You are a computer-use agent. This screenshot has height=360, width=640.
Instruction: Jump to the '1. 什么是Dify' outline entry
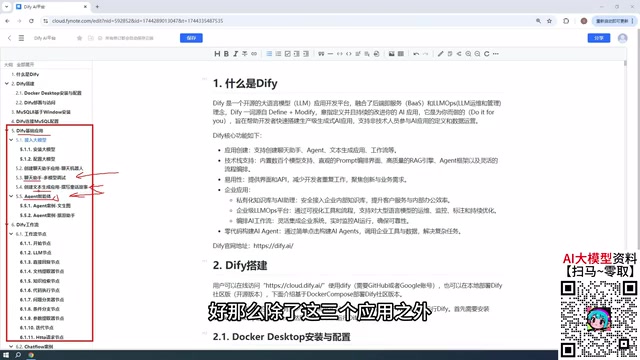pyautogui.click(x=25, y=74)
